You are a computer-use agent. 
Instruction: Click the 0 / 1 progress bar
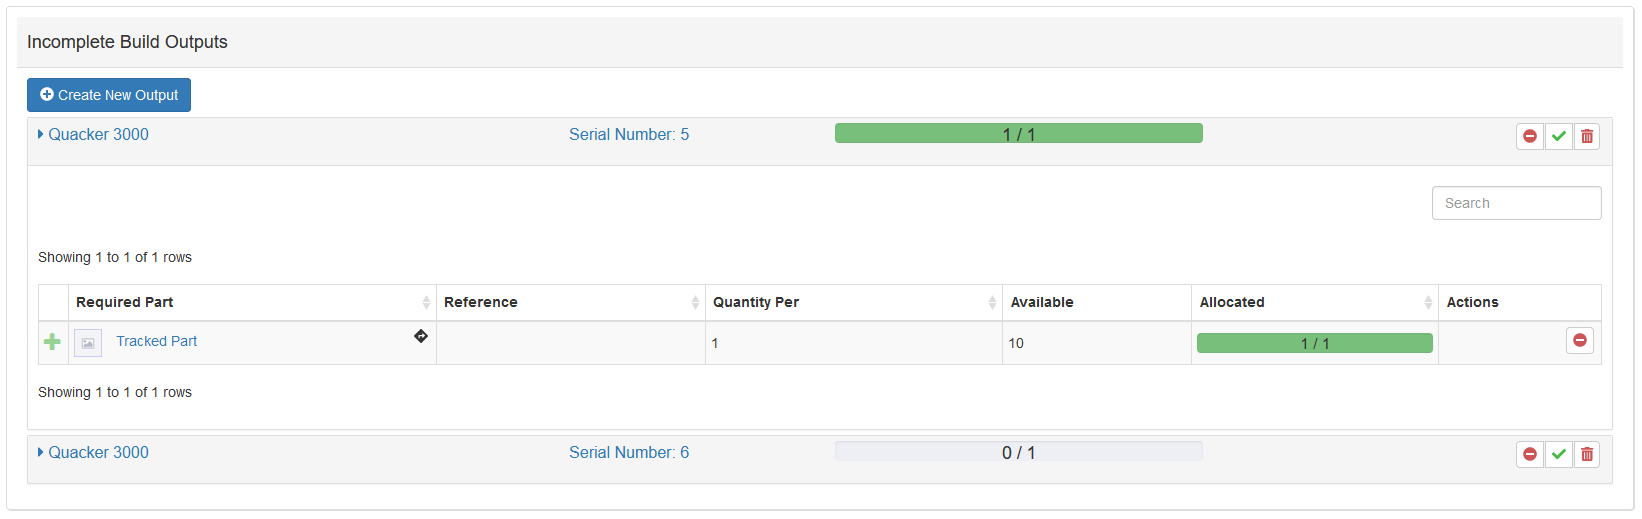point(1018,452)
